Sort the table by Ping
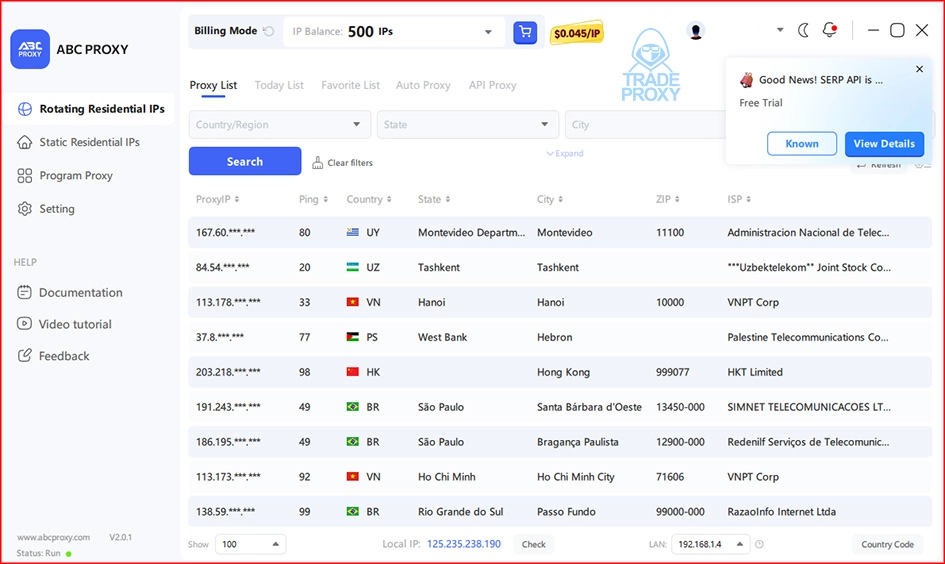The image size is (945, 564). 313,199
